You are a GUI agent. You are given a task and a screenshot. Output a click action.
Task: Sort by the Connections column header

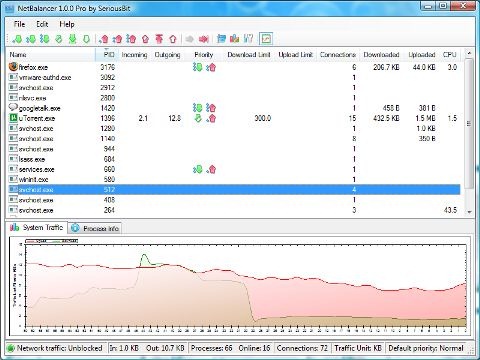(337, 55)
